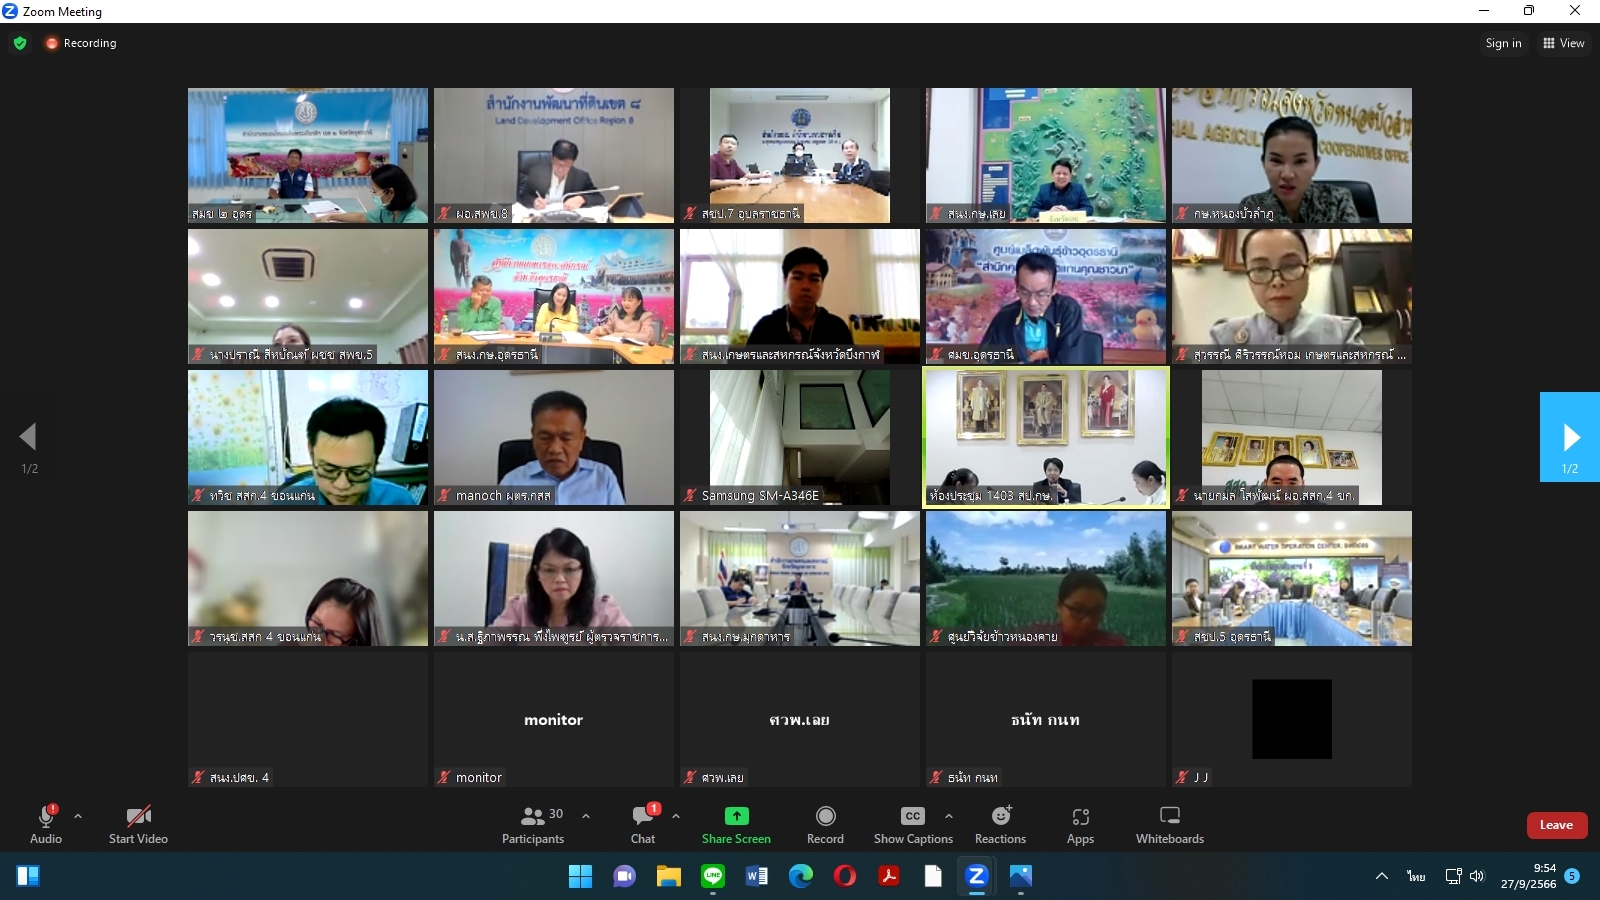The width and height of the screenshot is (1600, 900).
Task: Open notification center badge
Action: 1572,876
